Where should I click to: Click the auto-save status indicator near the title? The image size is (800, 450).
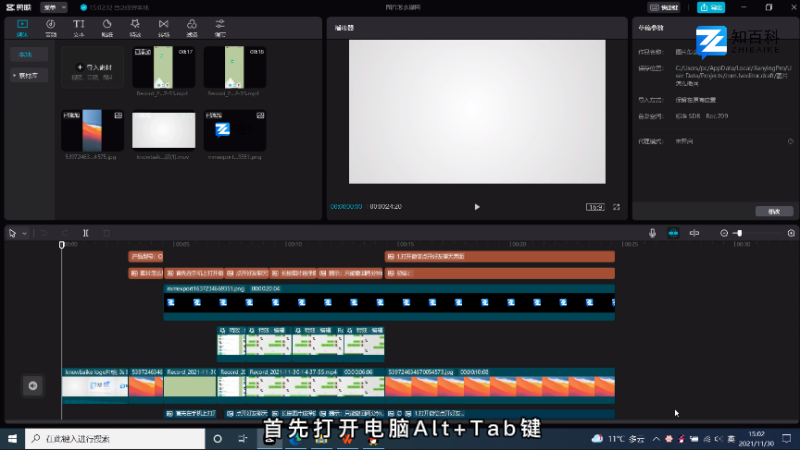click(115, 7)
